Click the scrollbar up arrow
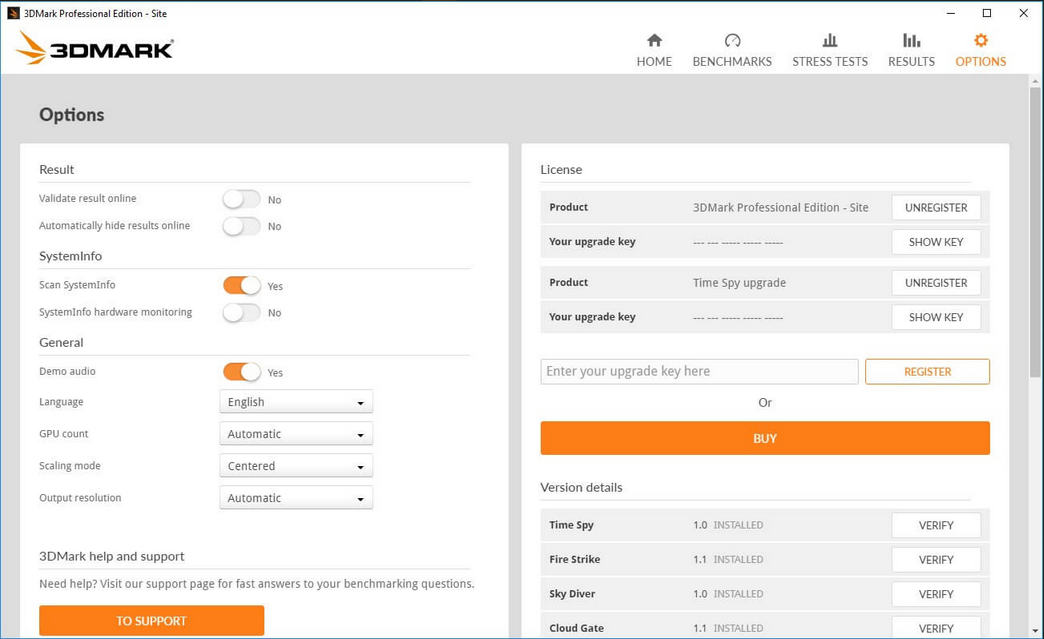 [x=1035, y=81]
